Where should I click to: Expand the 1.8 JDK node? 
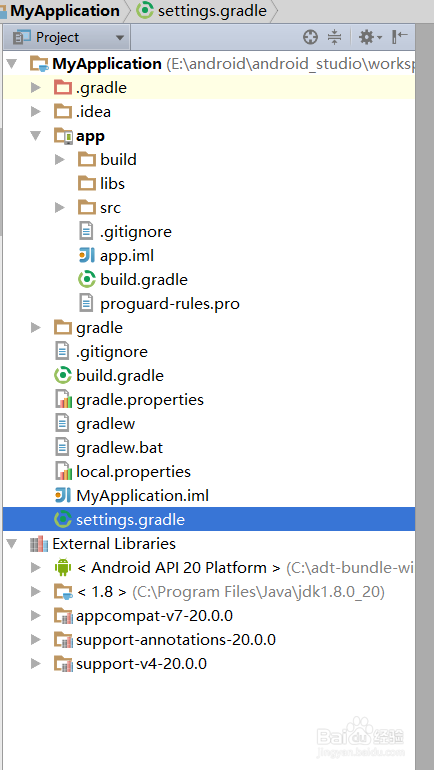[x=35, y=592]
